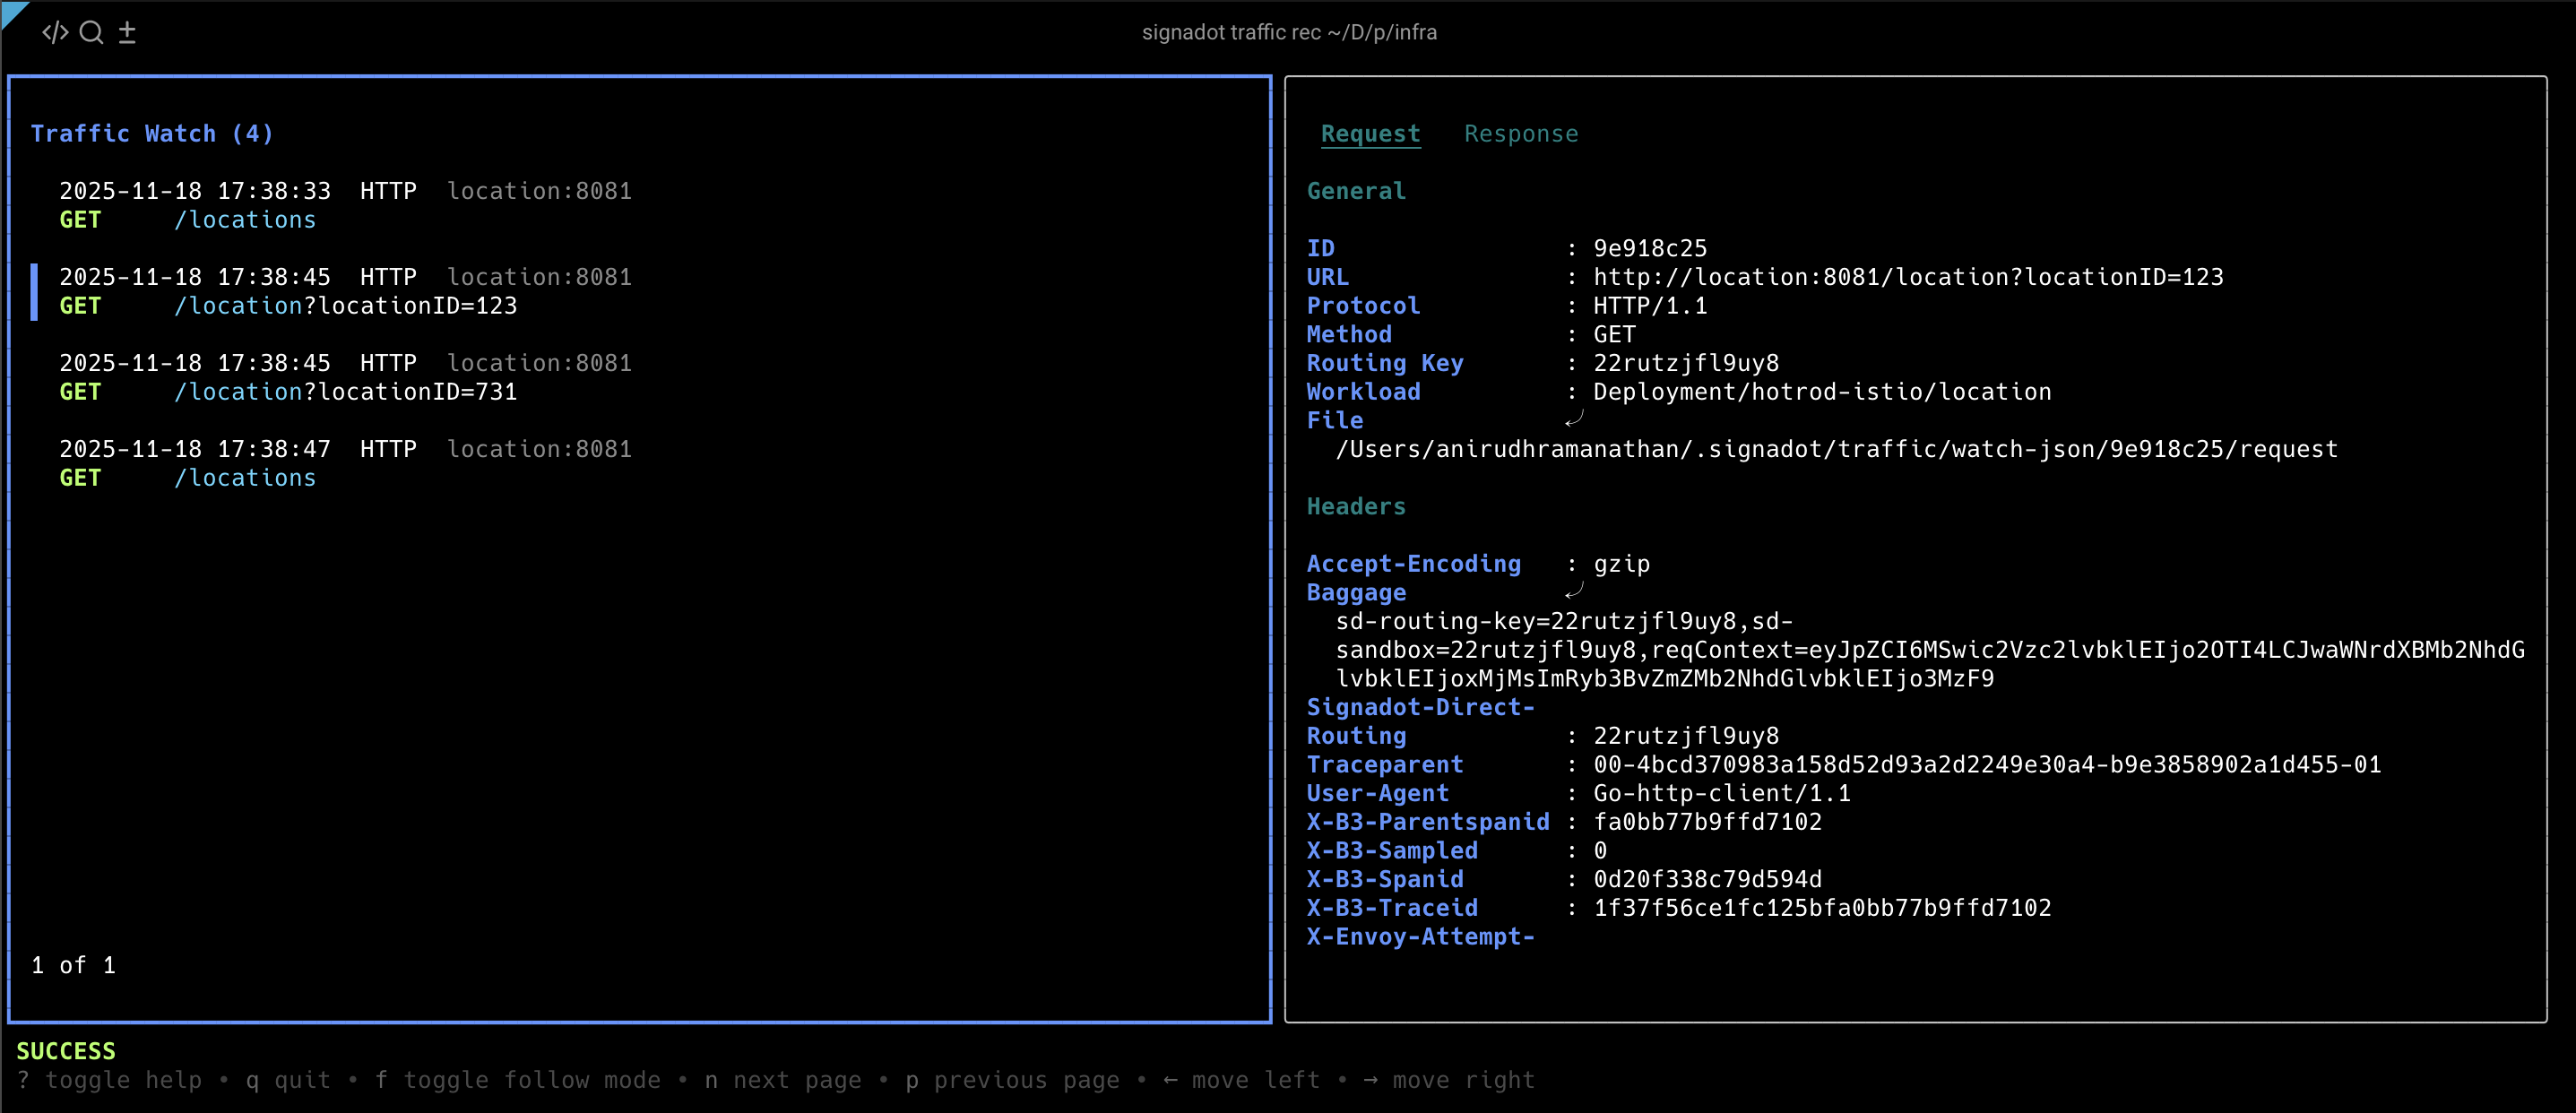Open the request file path link
Image resolution: width=2576 pixels, height=1113 pixels.
tap(1838, 448)
